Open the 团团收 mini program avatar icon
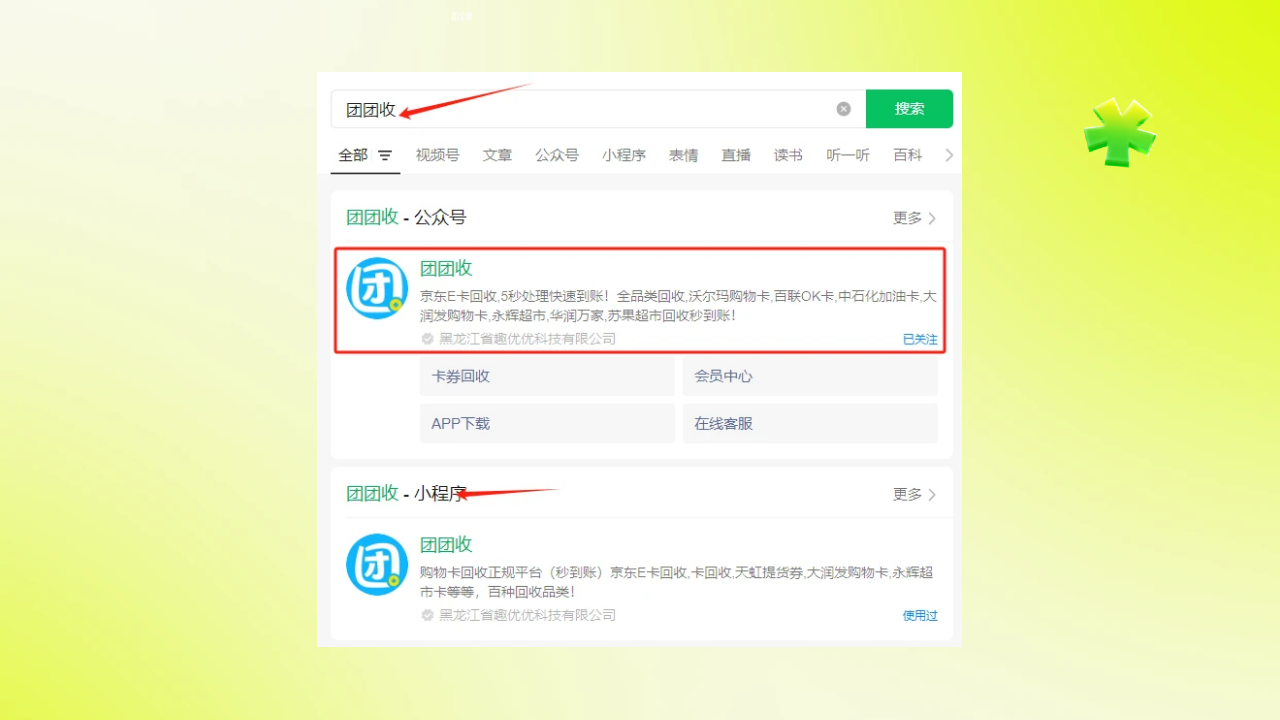 377,565
